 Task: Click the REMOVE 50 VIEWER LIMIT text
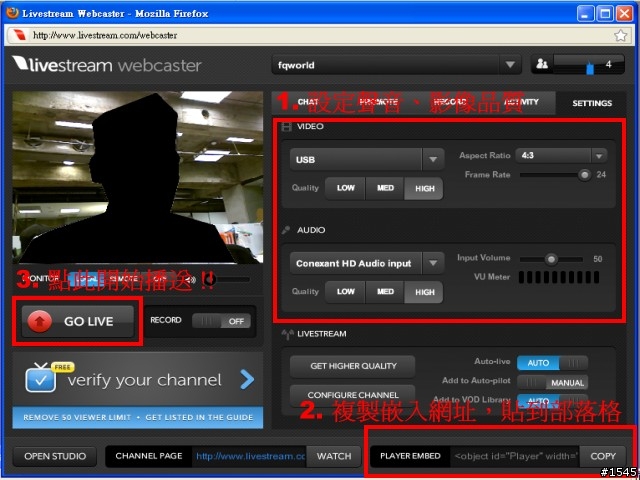pos(77,417)
